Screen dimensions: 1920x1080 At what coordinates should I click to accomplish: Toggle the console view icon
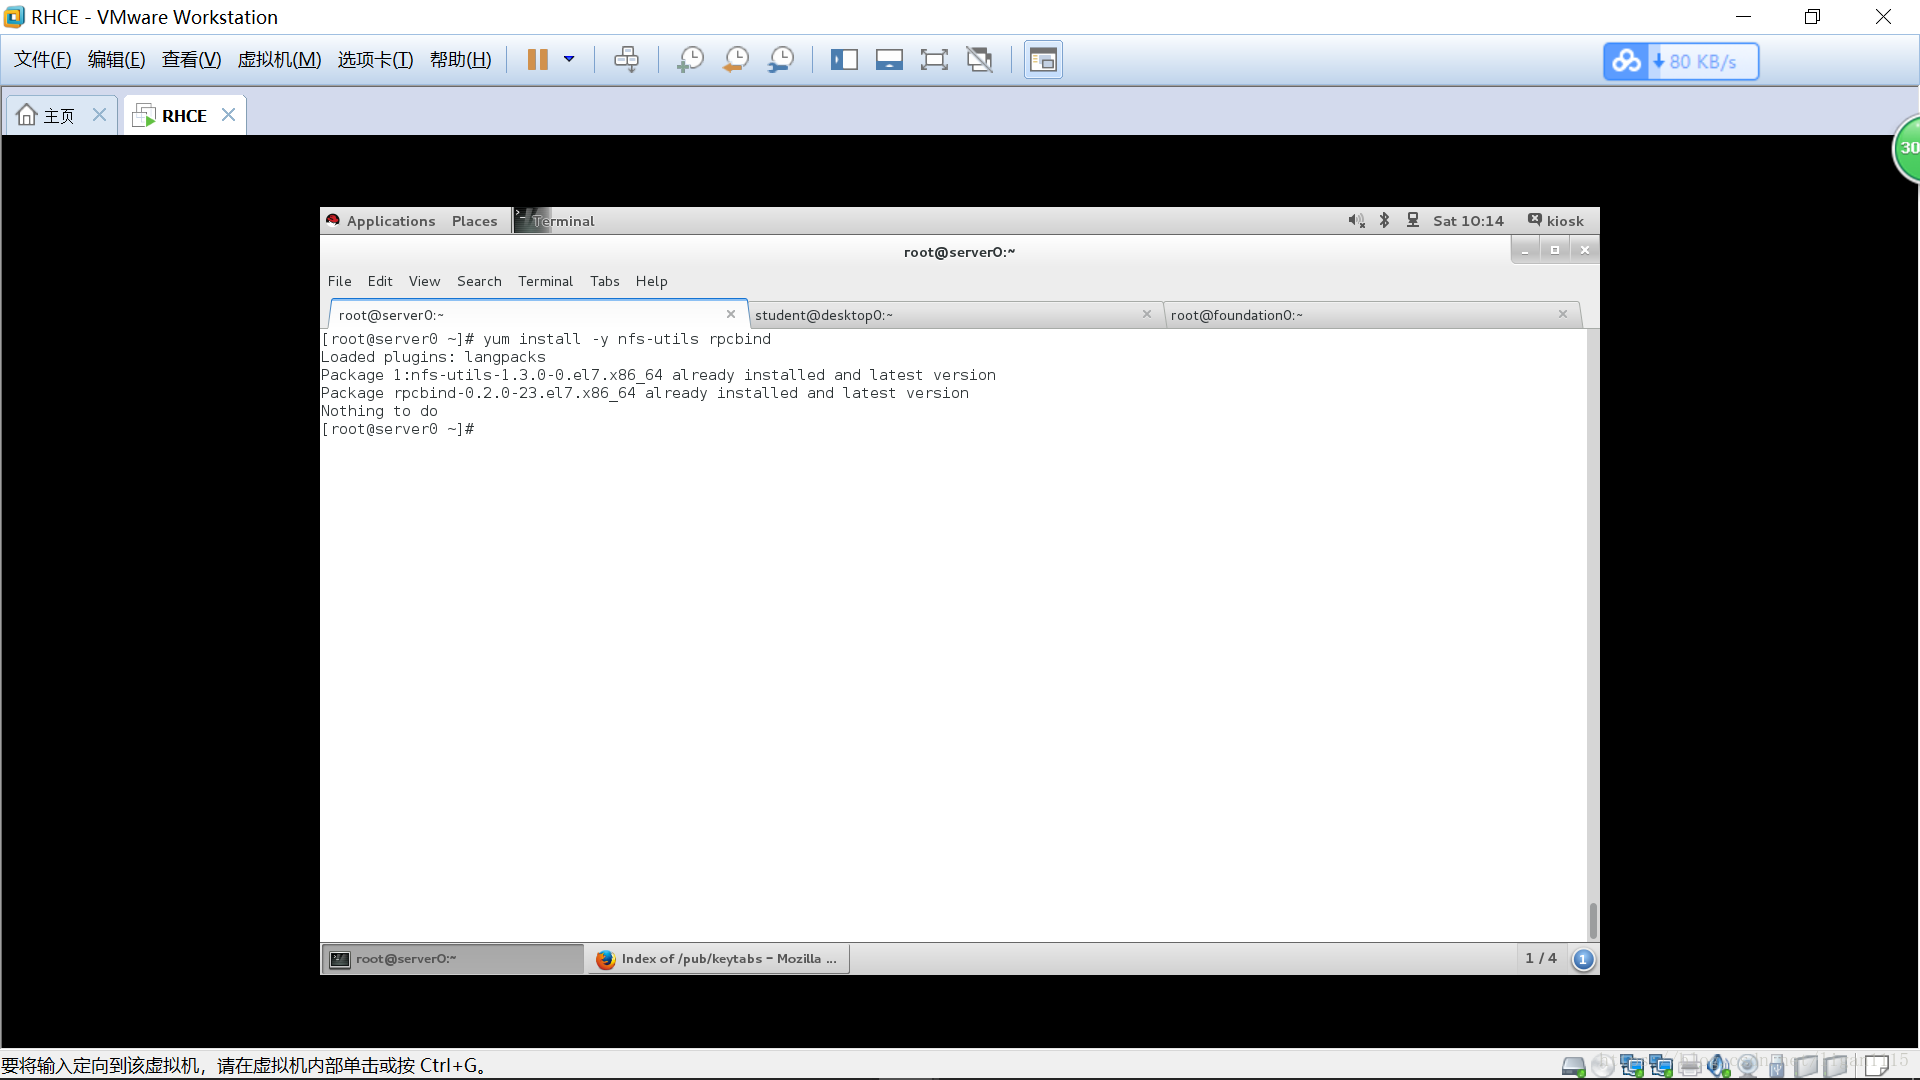click(x=1043, y=60)
